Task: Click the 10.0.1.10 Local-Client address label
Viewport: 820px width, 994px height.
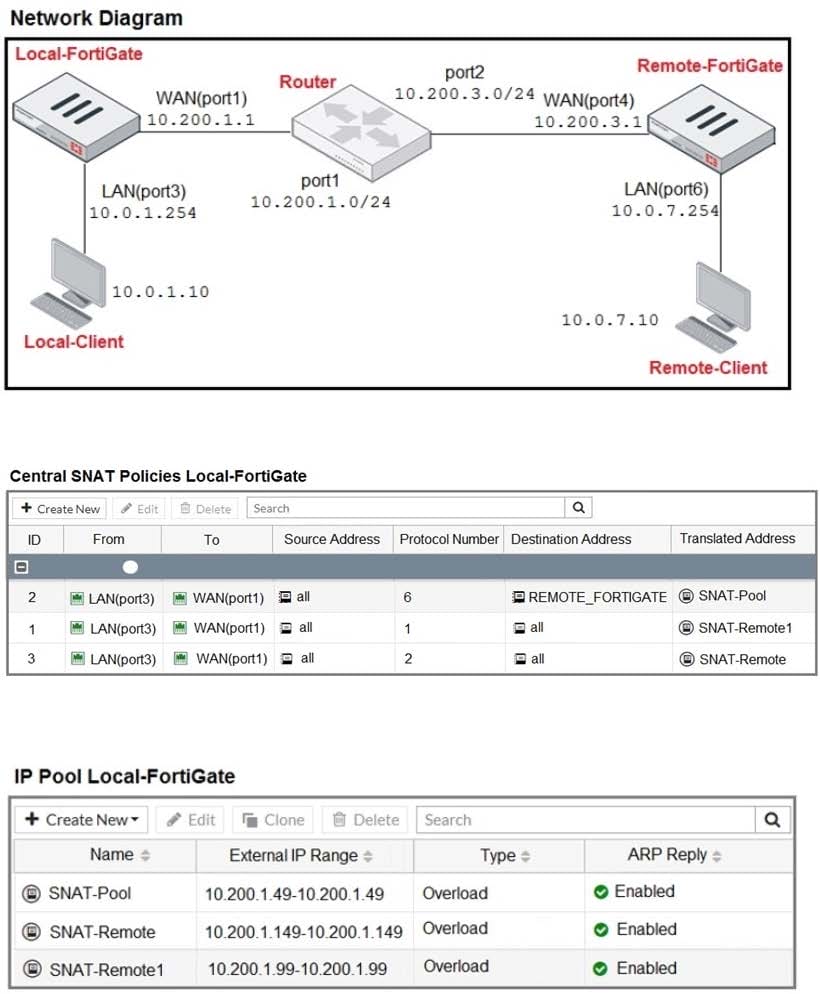Action: (x=160, y=292)
